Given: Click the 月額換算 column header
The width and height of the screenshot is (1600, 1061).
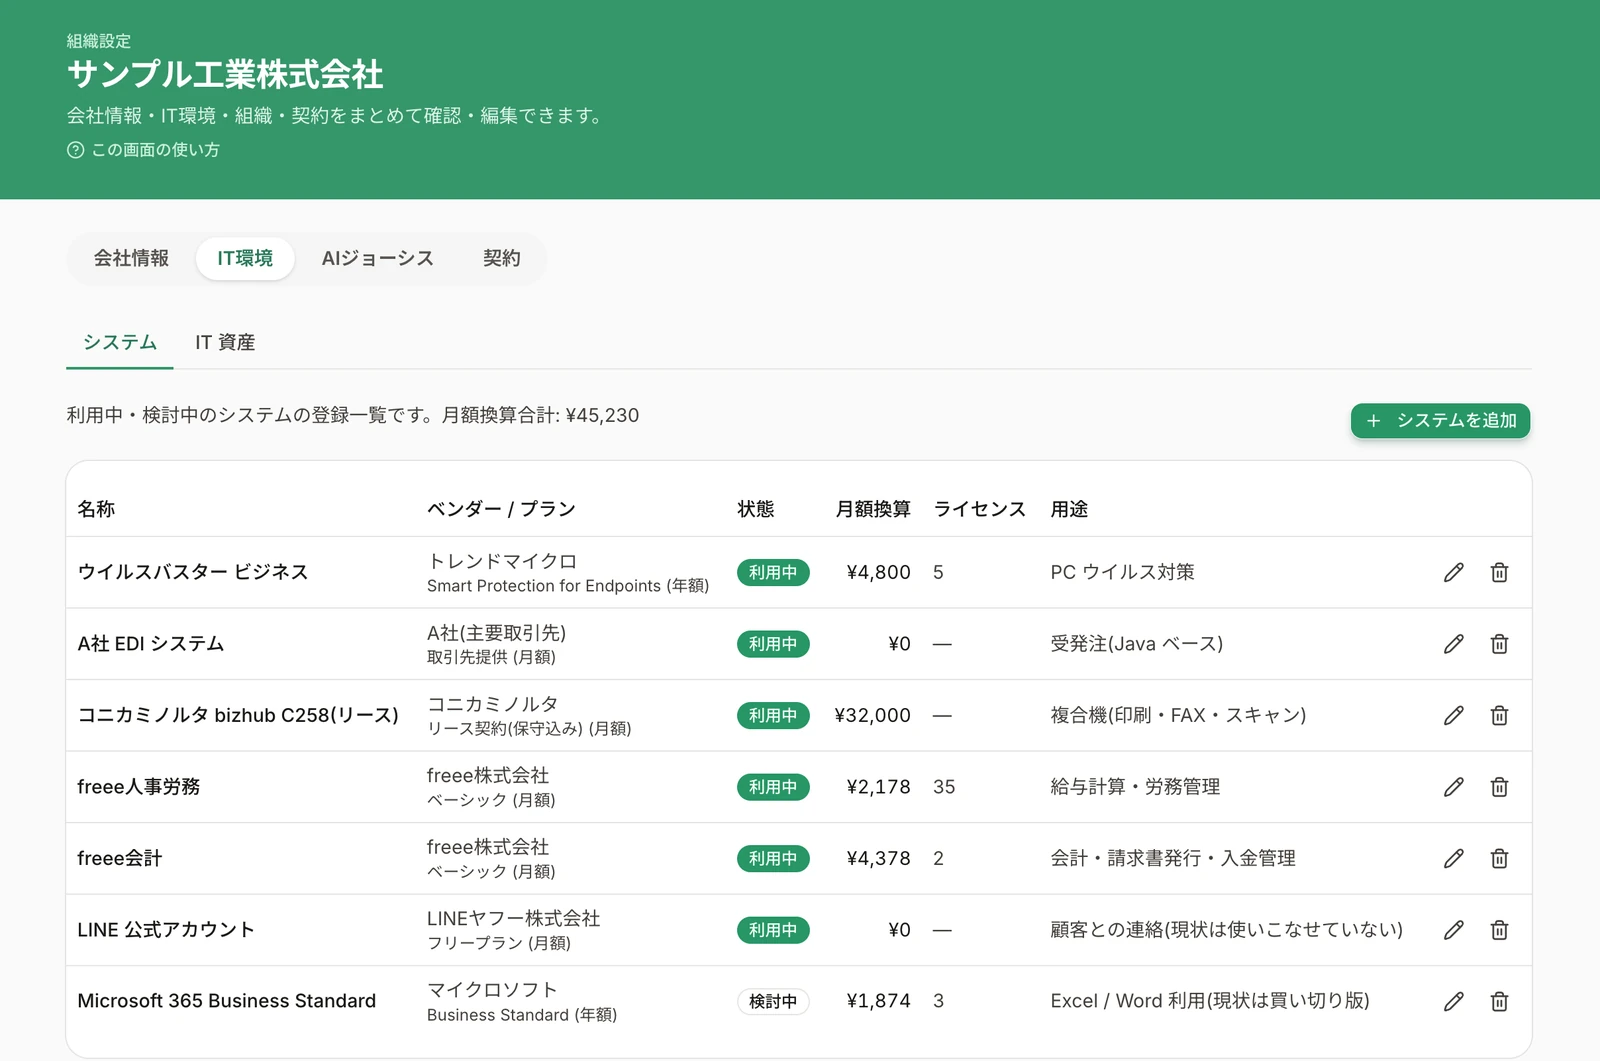Looking at the screenshot, I should tap(873, 509).
